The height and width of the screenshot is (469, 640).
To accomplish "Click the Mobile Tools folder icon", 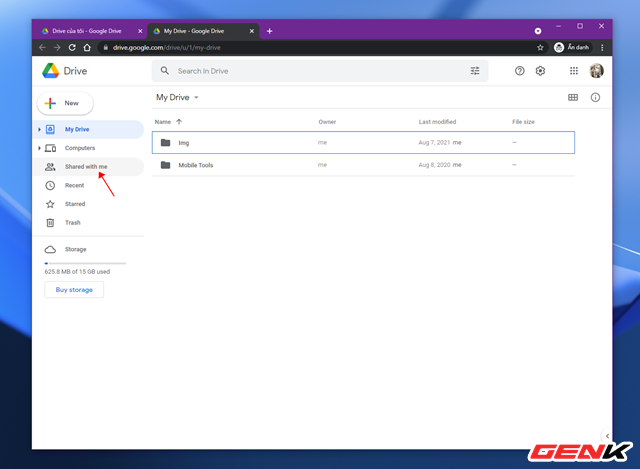I will pos(165,165).
